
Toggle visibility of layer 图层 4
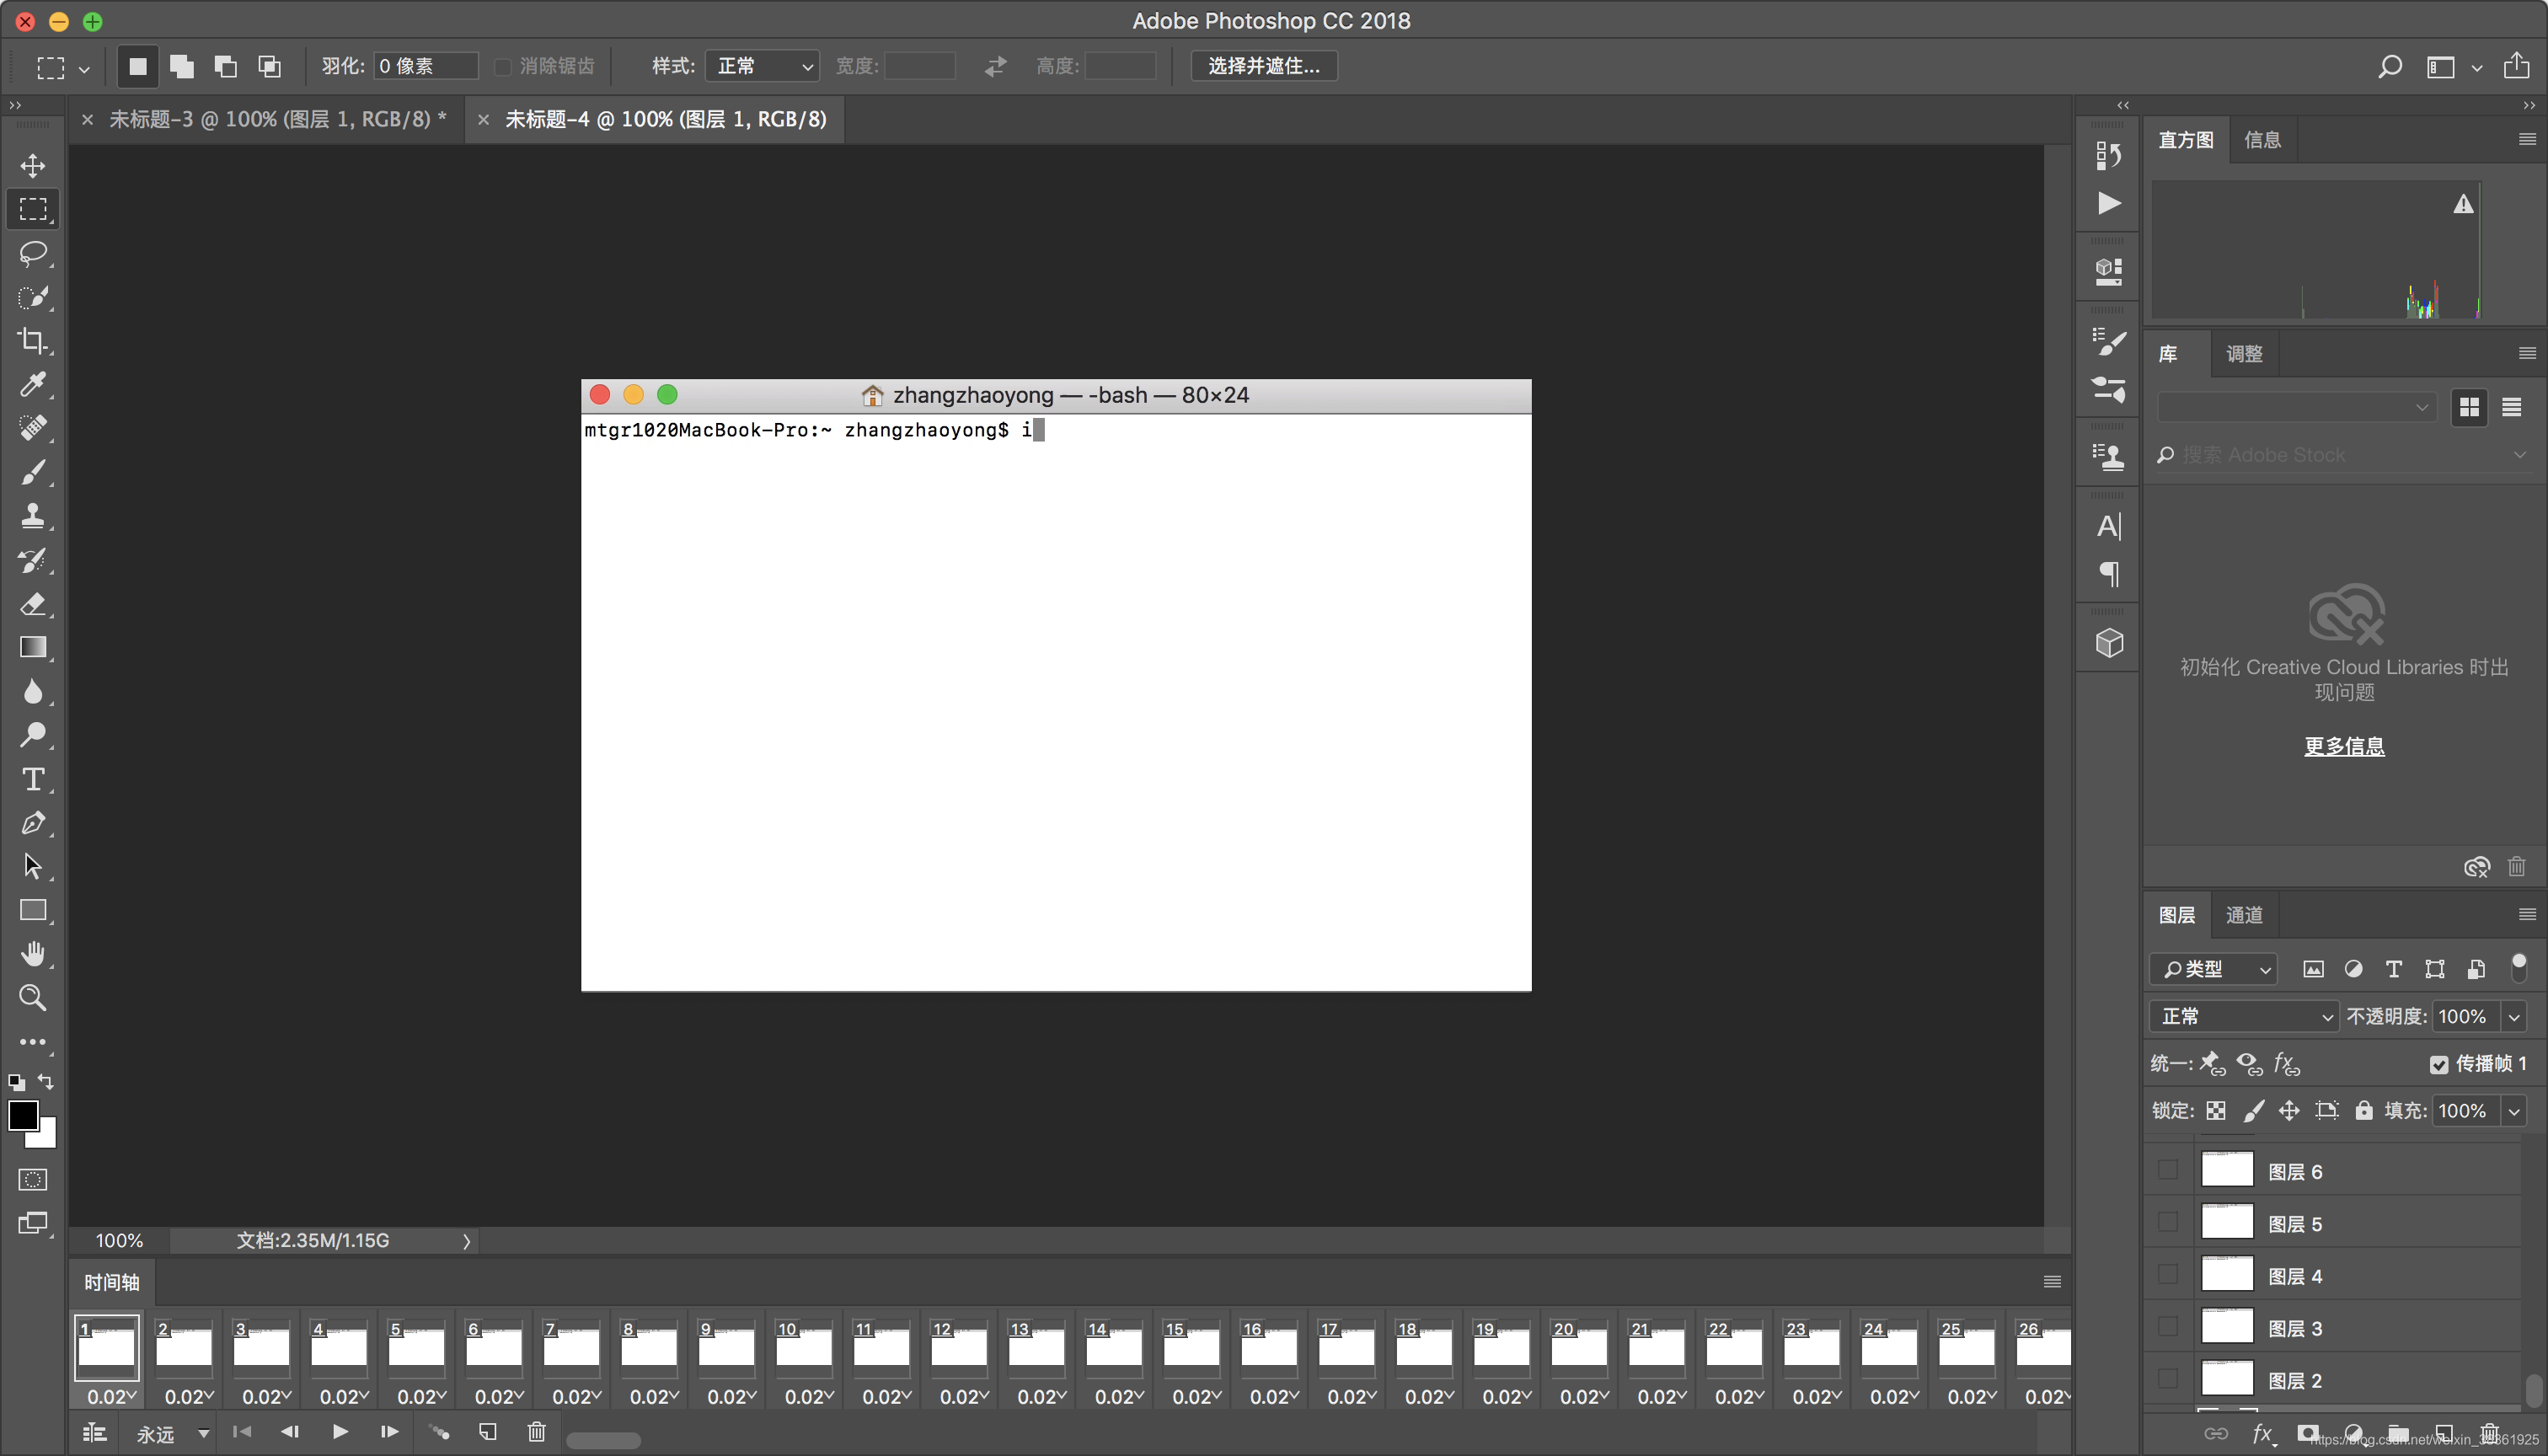point(2167,1274)
